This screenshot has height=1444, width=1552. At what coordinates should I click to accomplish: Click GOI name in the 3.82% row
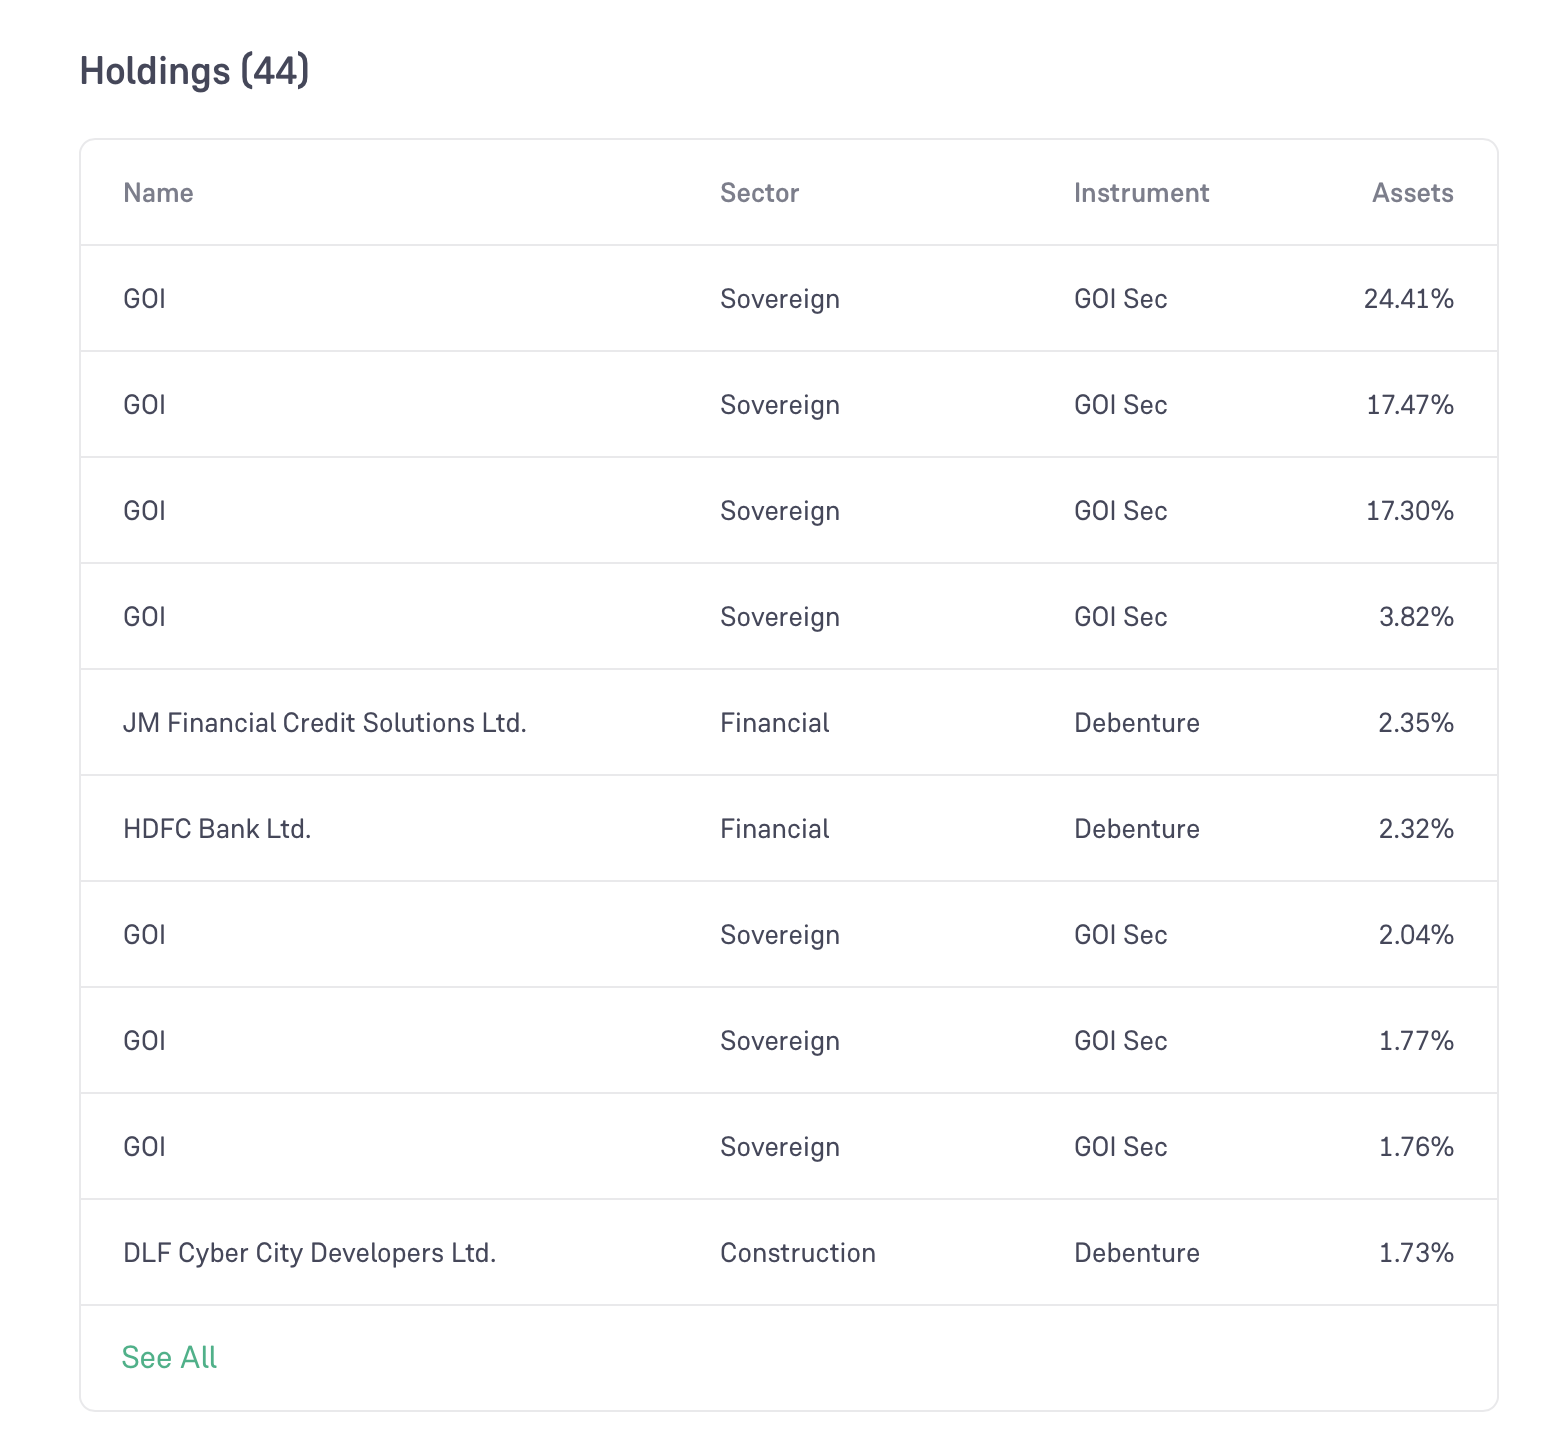click(144, 617)
